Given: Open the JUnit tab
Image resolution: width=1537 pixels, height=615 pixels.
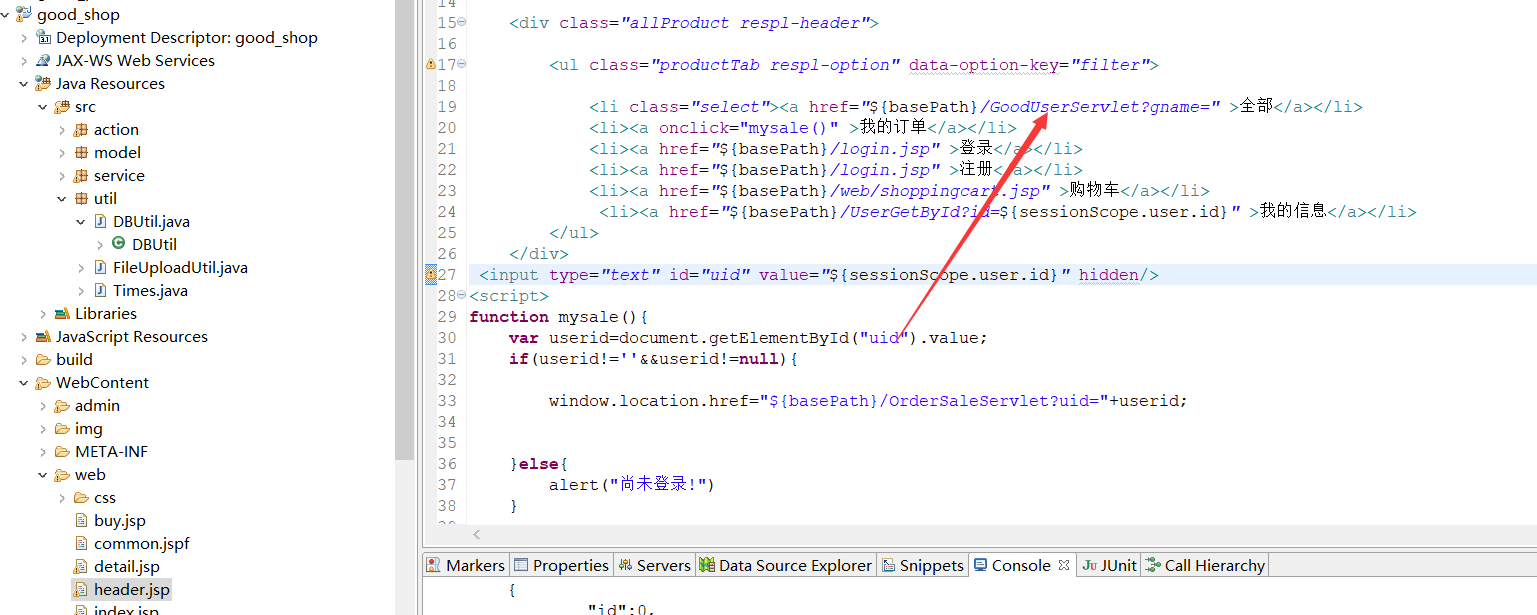Looking at the screenshot, I should pos(1109,565).
